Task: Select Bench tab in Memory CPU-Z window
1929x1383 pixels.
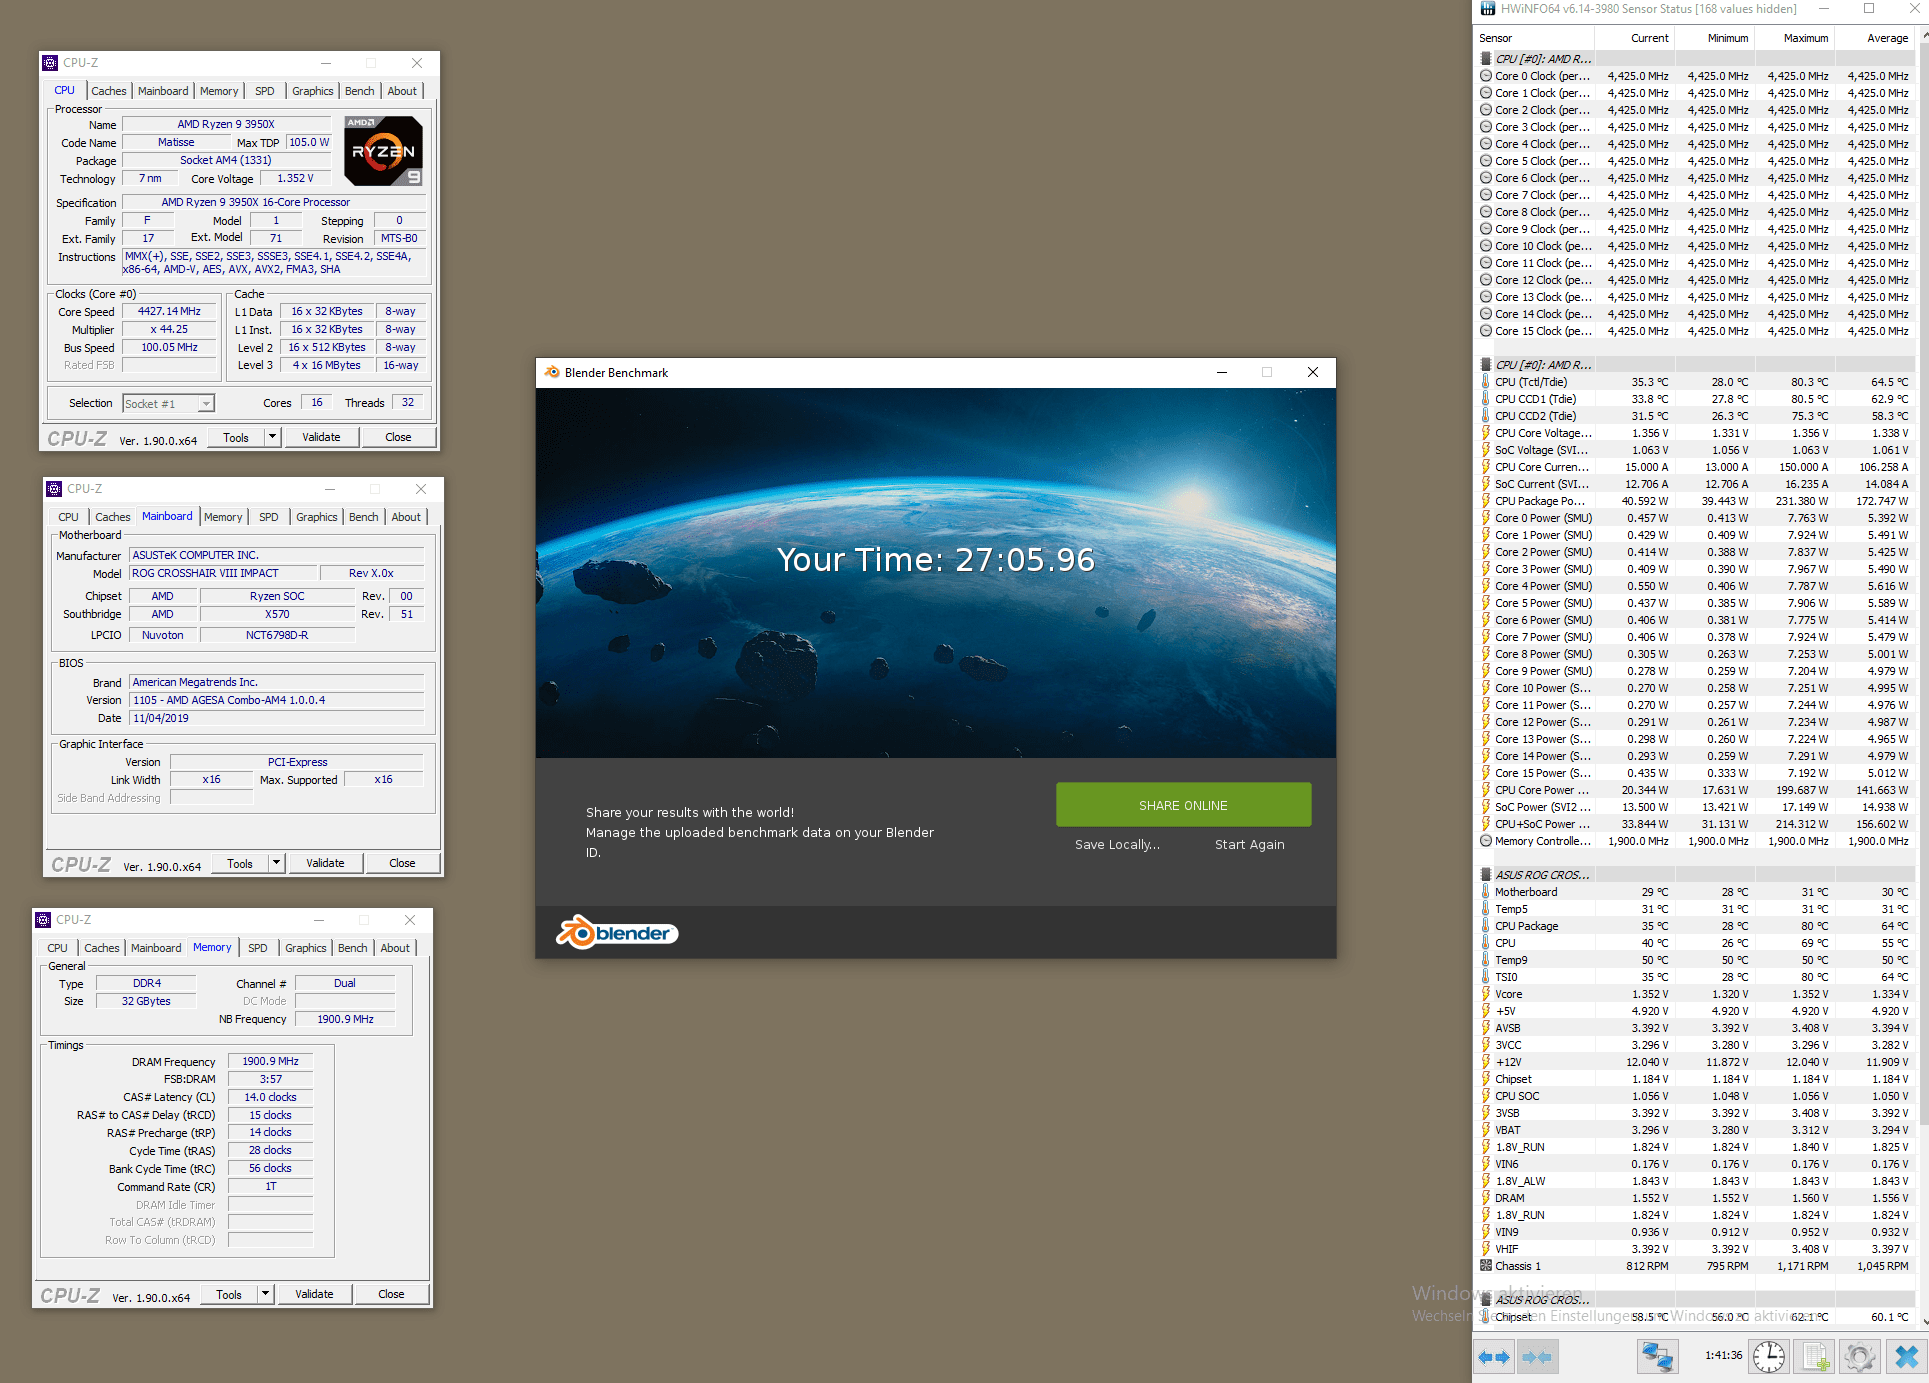Action: tap(352, 948)
